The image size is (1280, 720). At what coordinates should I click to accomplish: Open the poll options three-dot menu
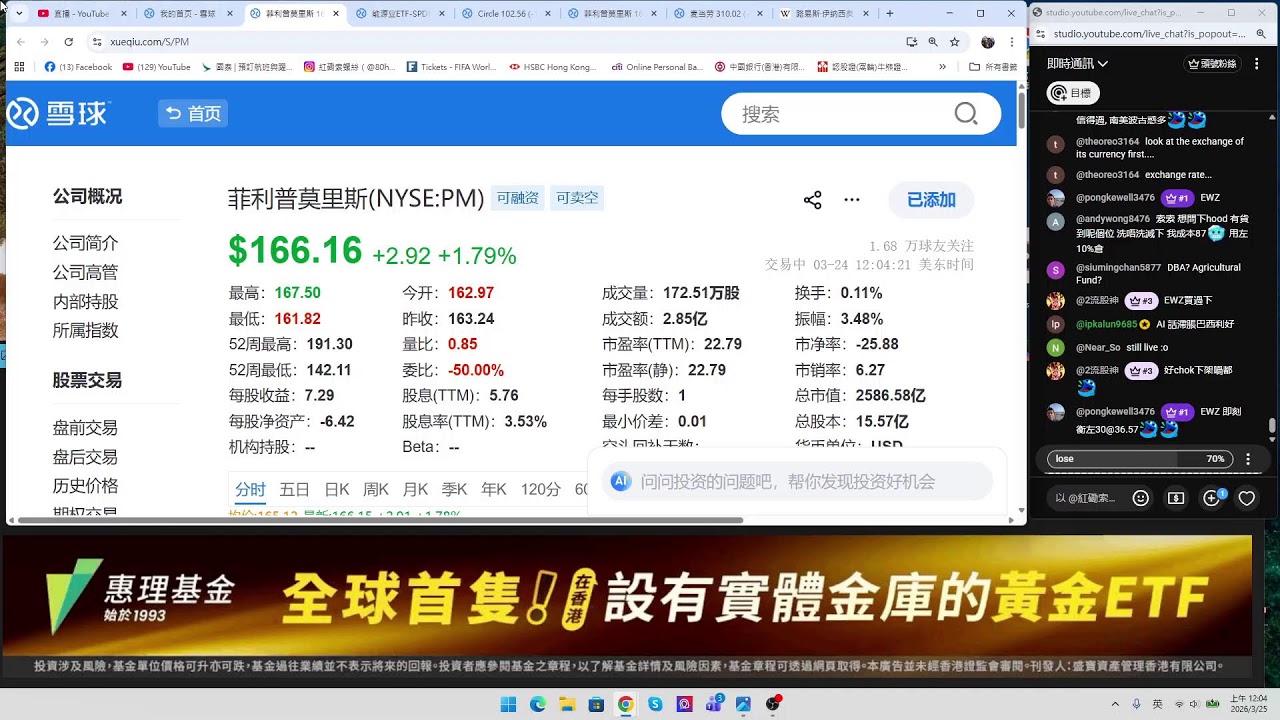(x=1248, y=459)
